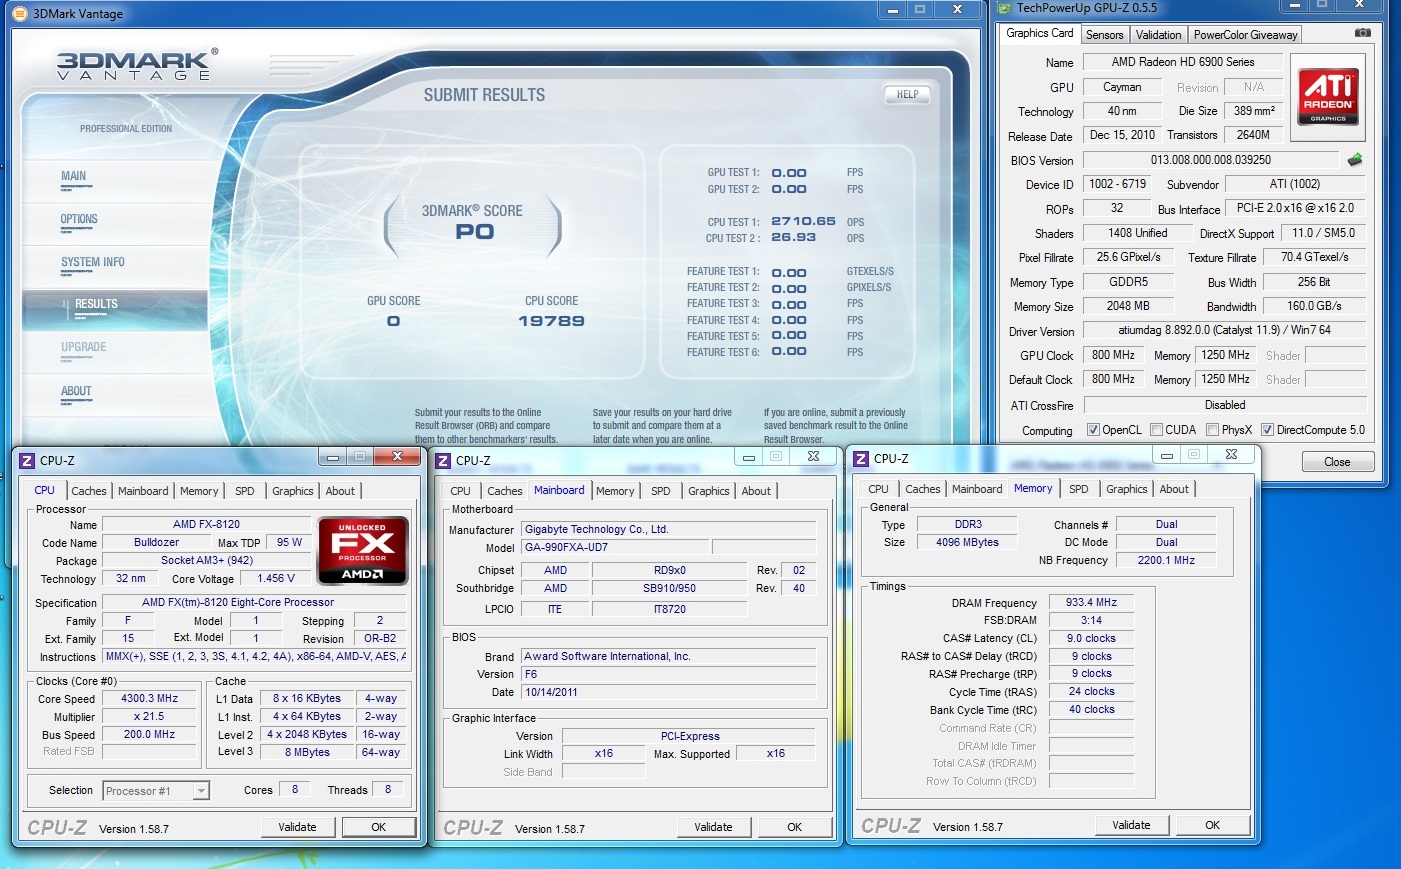Click the BIOS save chip icon
The width and height of the screenshot is (1401, 869).
coord(1355,160)
